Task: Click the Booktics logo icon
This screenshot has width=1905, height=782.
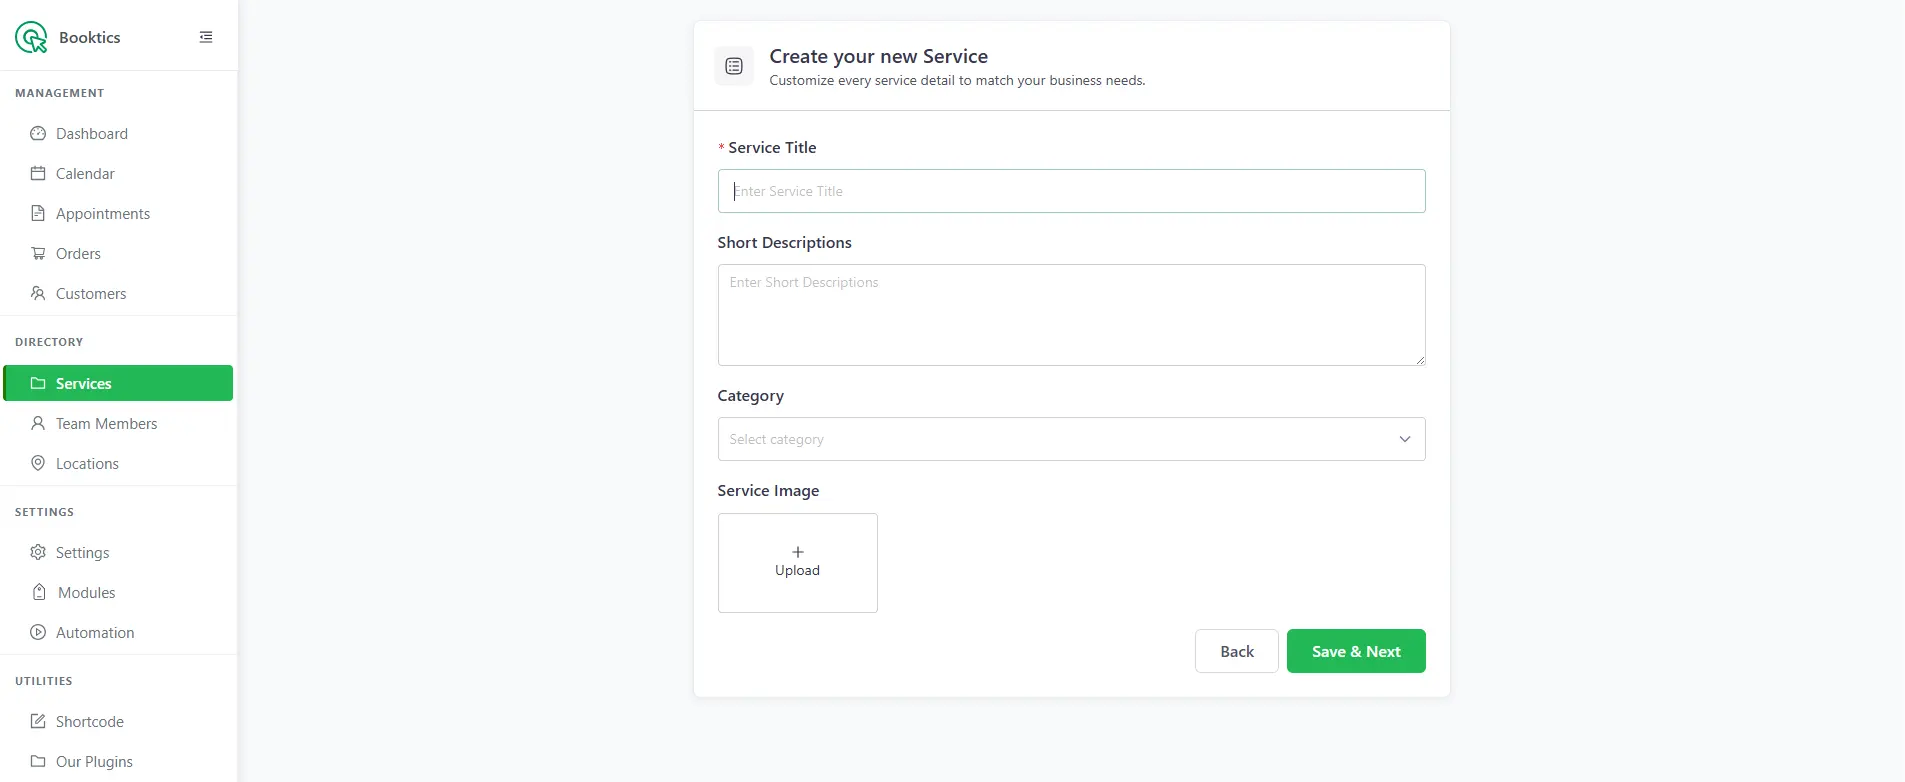Action: point(31,37)
